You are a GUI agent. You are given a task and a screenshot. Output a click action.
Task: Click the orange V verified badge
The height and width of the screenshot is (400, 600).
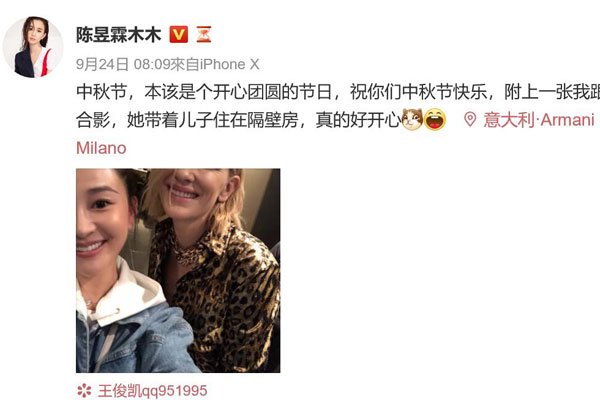[179, 34]
